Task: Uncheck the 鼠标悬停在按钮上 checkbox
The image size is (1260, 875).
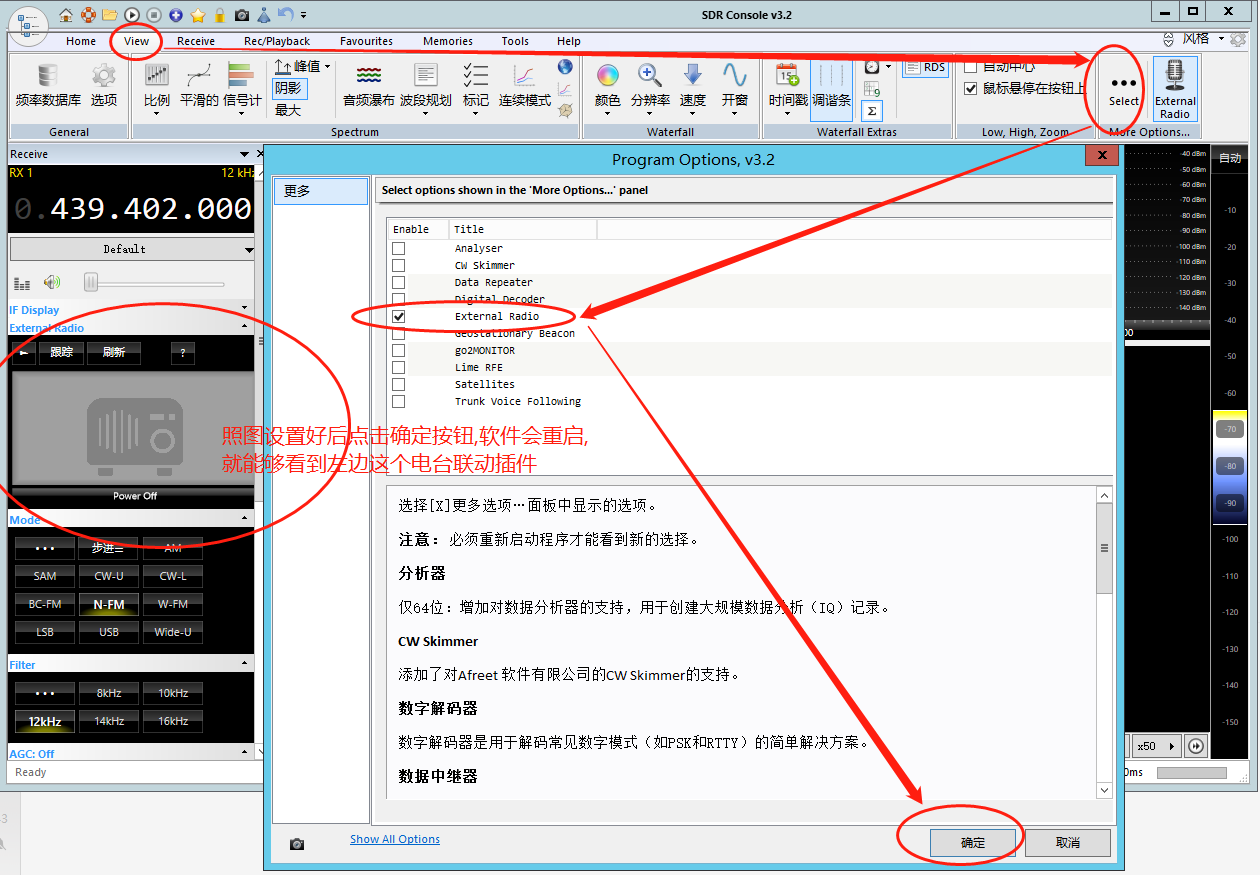Action: (970, 88)
